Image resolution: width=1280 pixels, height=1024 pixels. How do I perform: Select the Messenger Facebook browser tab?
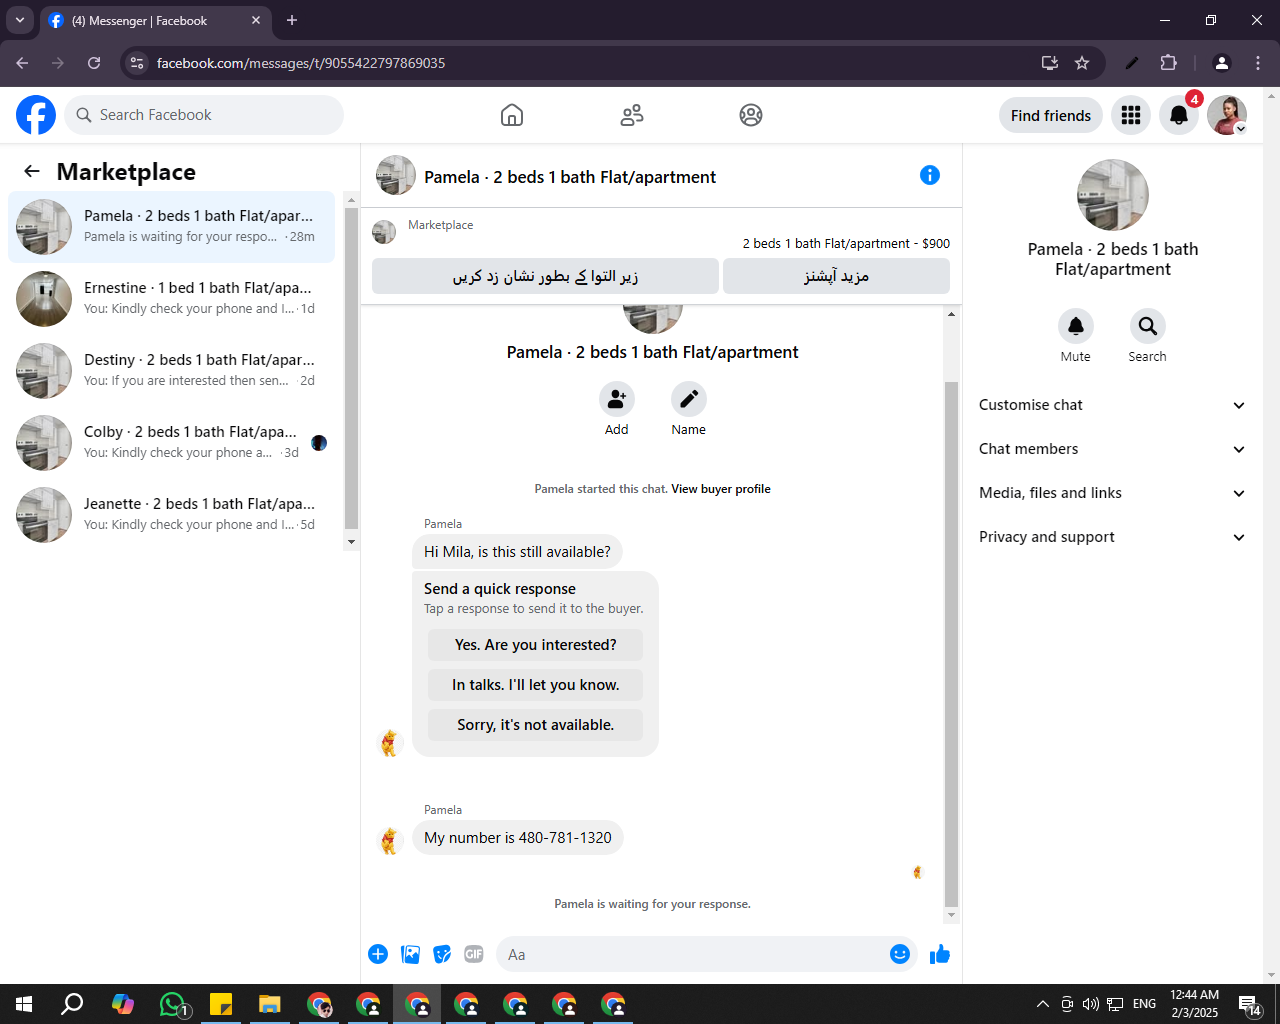point(155,20)
